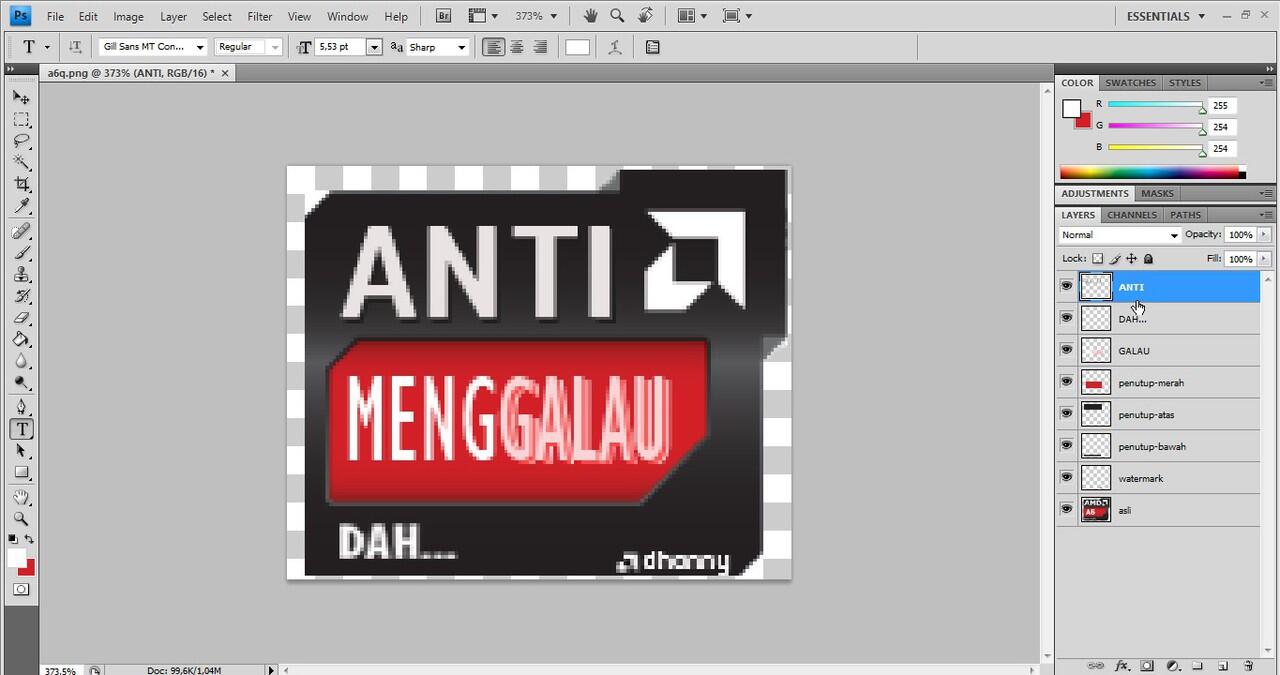Screen dimensions: 1280x675
Task: Open the ESSENTIALS workspace dropdown
Action: [1166, 16]
